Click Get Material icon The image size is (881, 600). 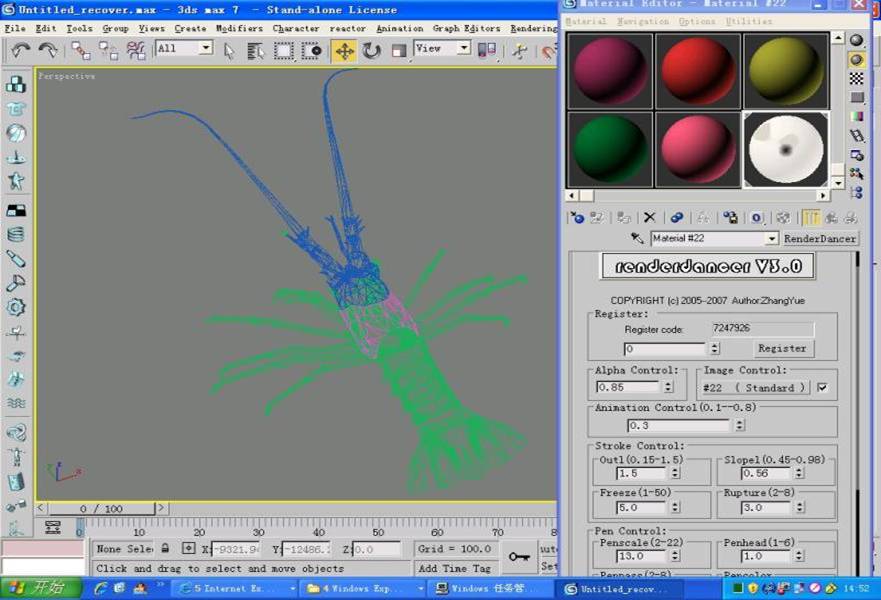pos(577,217)
